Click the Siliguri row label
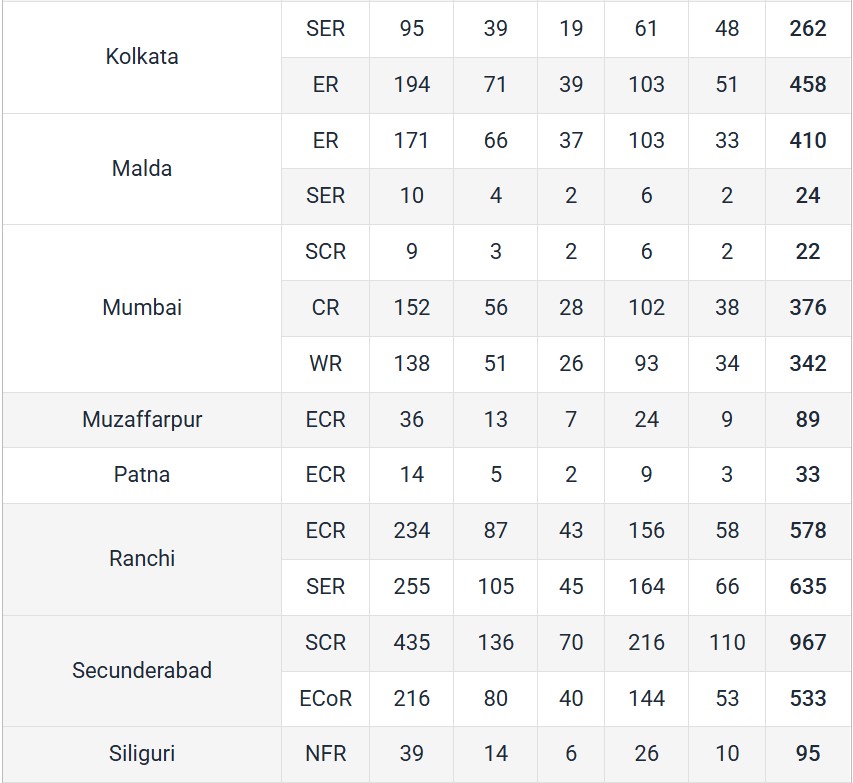This screenshot has height=783, width=853. (142, 754)
